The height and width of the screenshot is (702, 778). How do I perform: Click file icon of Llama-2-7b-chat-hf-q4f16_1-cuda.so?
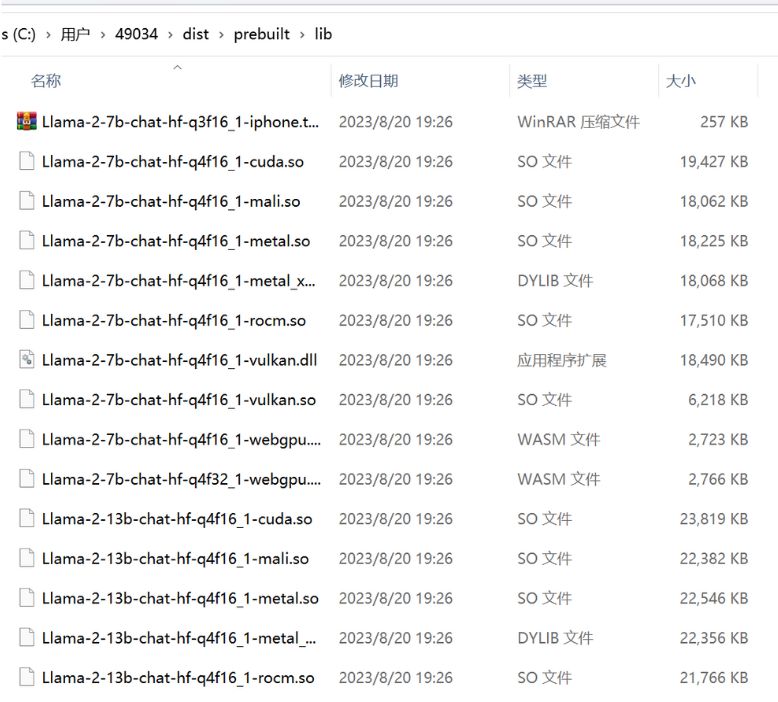[x=26, y=161]
